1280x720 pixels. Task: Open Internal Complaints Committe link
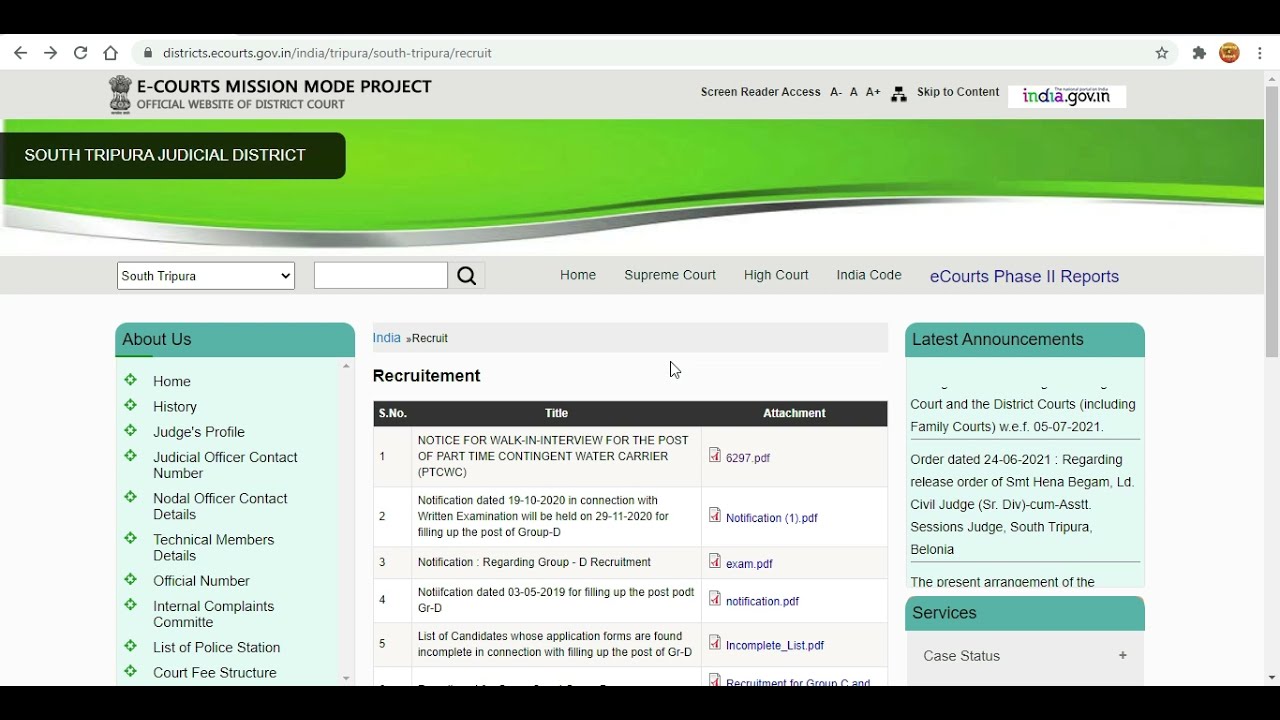[213, 614]
